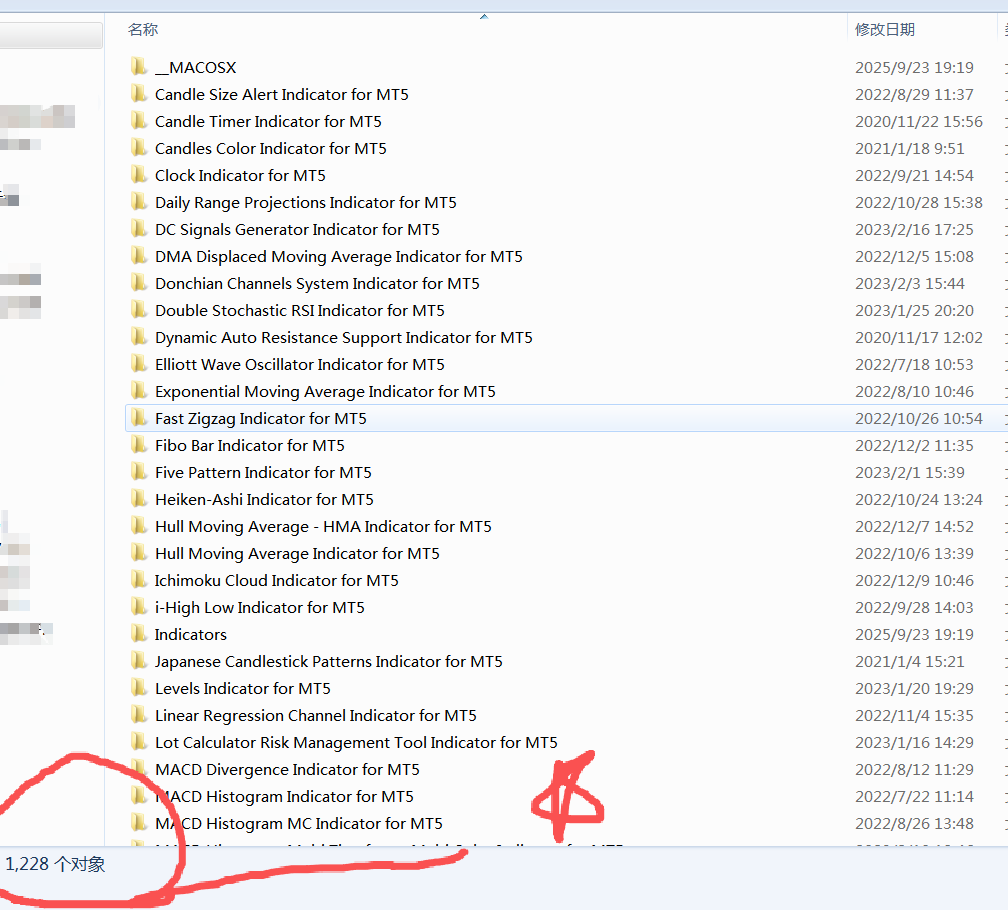Viewport: 1008px width, 910px height.
Task: Select the name 'Elliott Wave Oscillator Indicator for MT5'
Action: tap(300, 364)
